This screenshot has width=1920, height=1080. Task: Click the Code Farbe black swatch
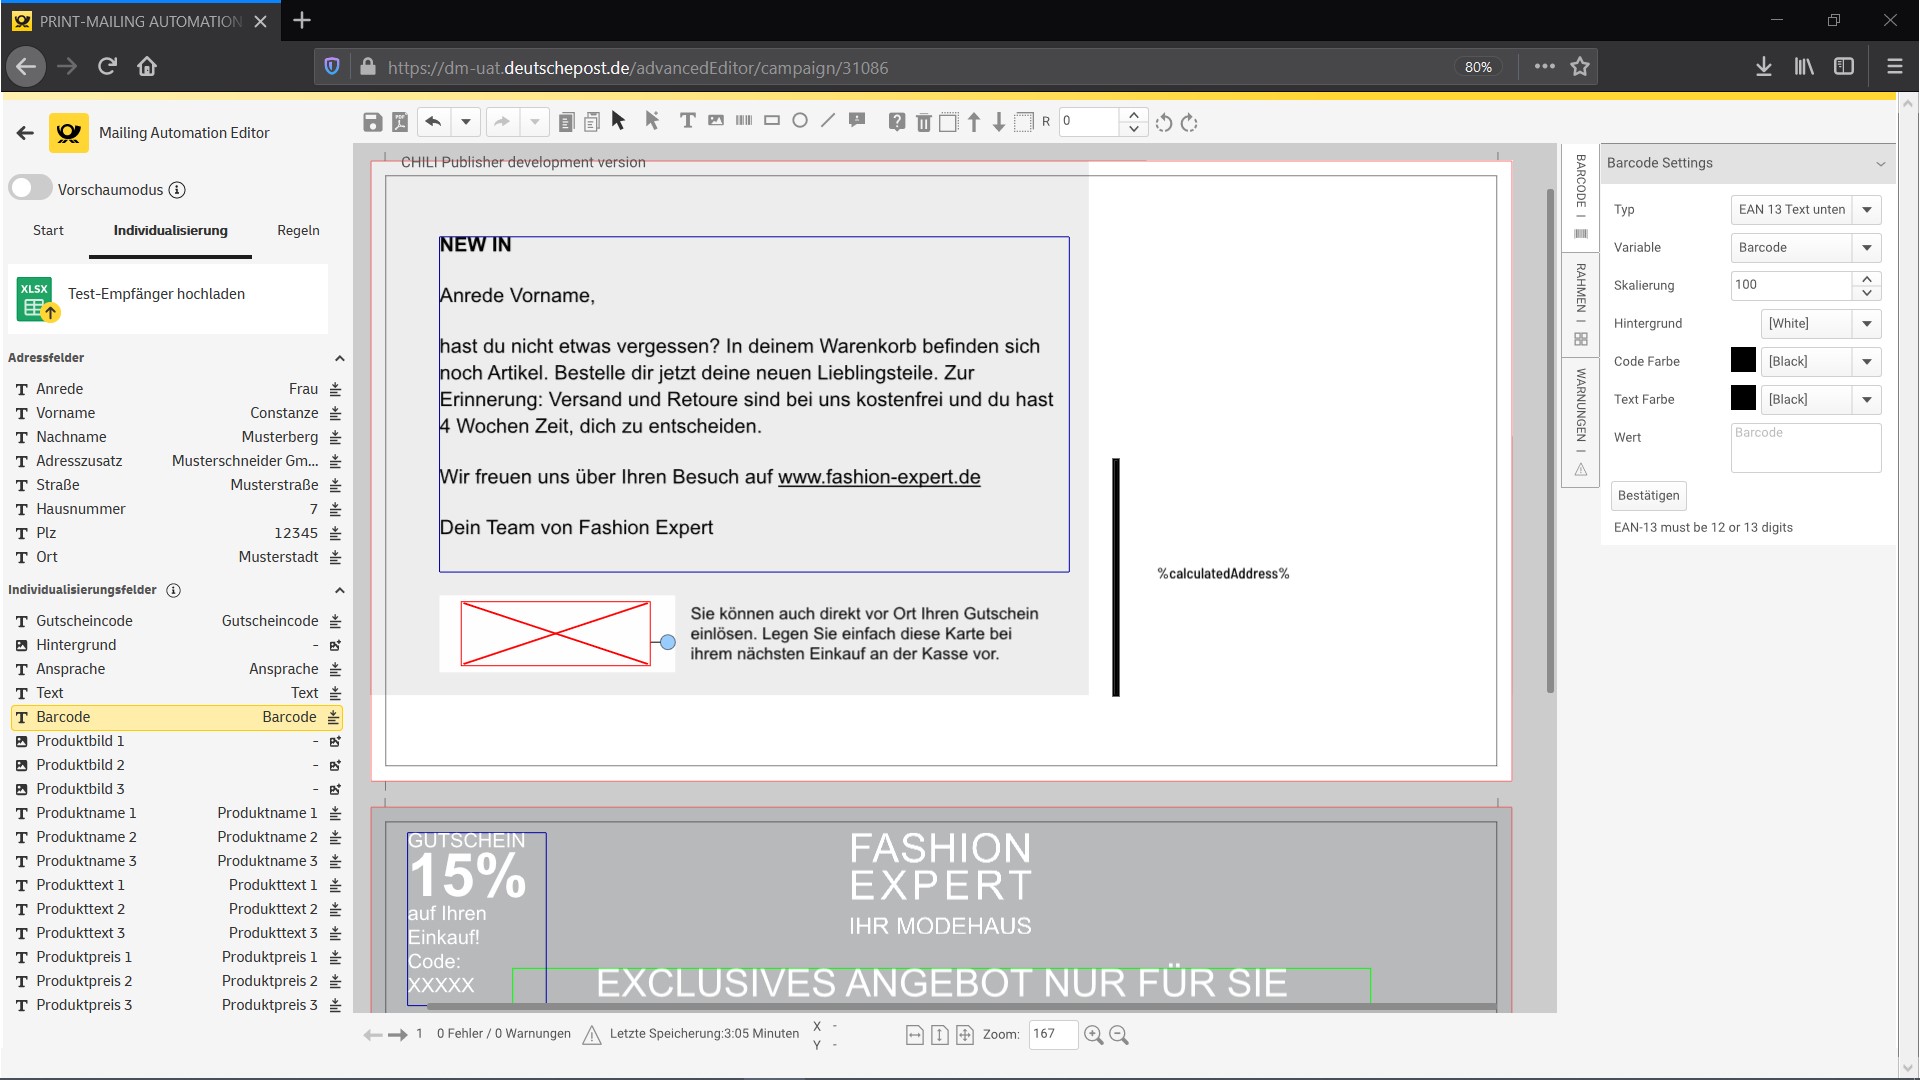point(1743,361)
